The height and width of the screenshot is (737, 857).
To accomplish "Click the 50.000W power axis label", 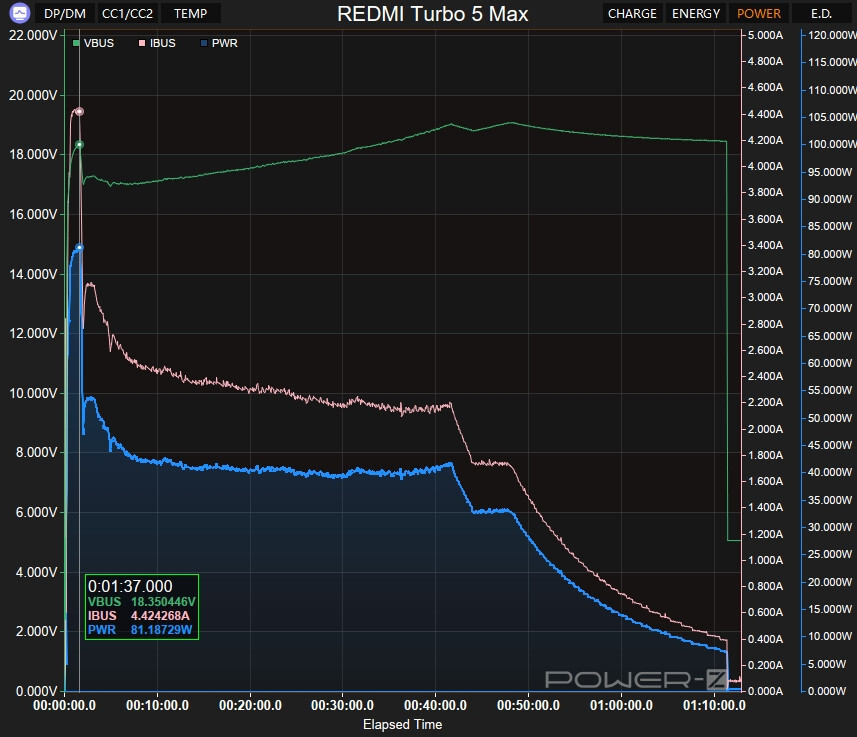I will [830, 418].
